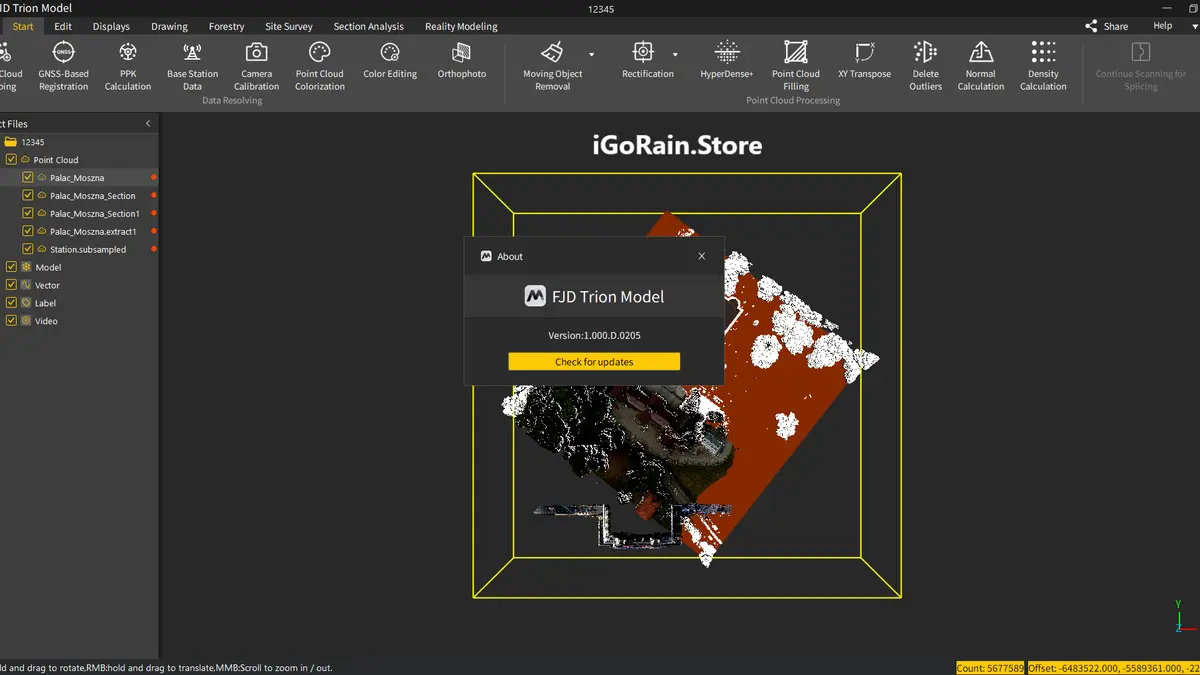Uncheck the Model checkbox
Viewport: 1200px width, 675px height.
11,267
